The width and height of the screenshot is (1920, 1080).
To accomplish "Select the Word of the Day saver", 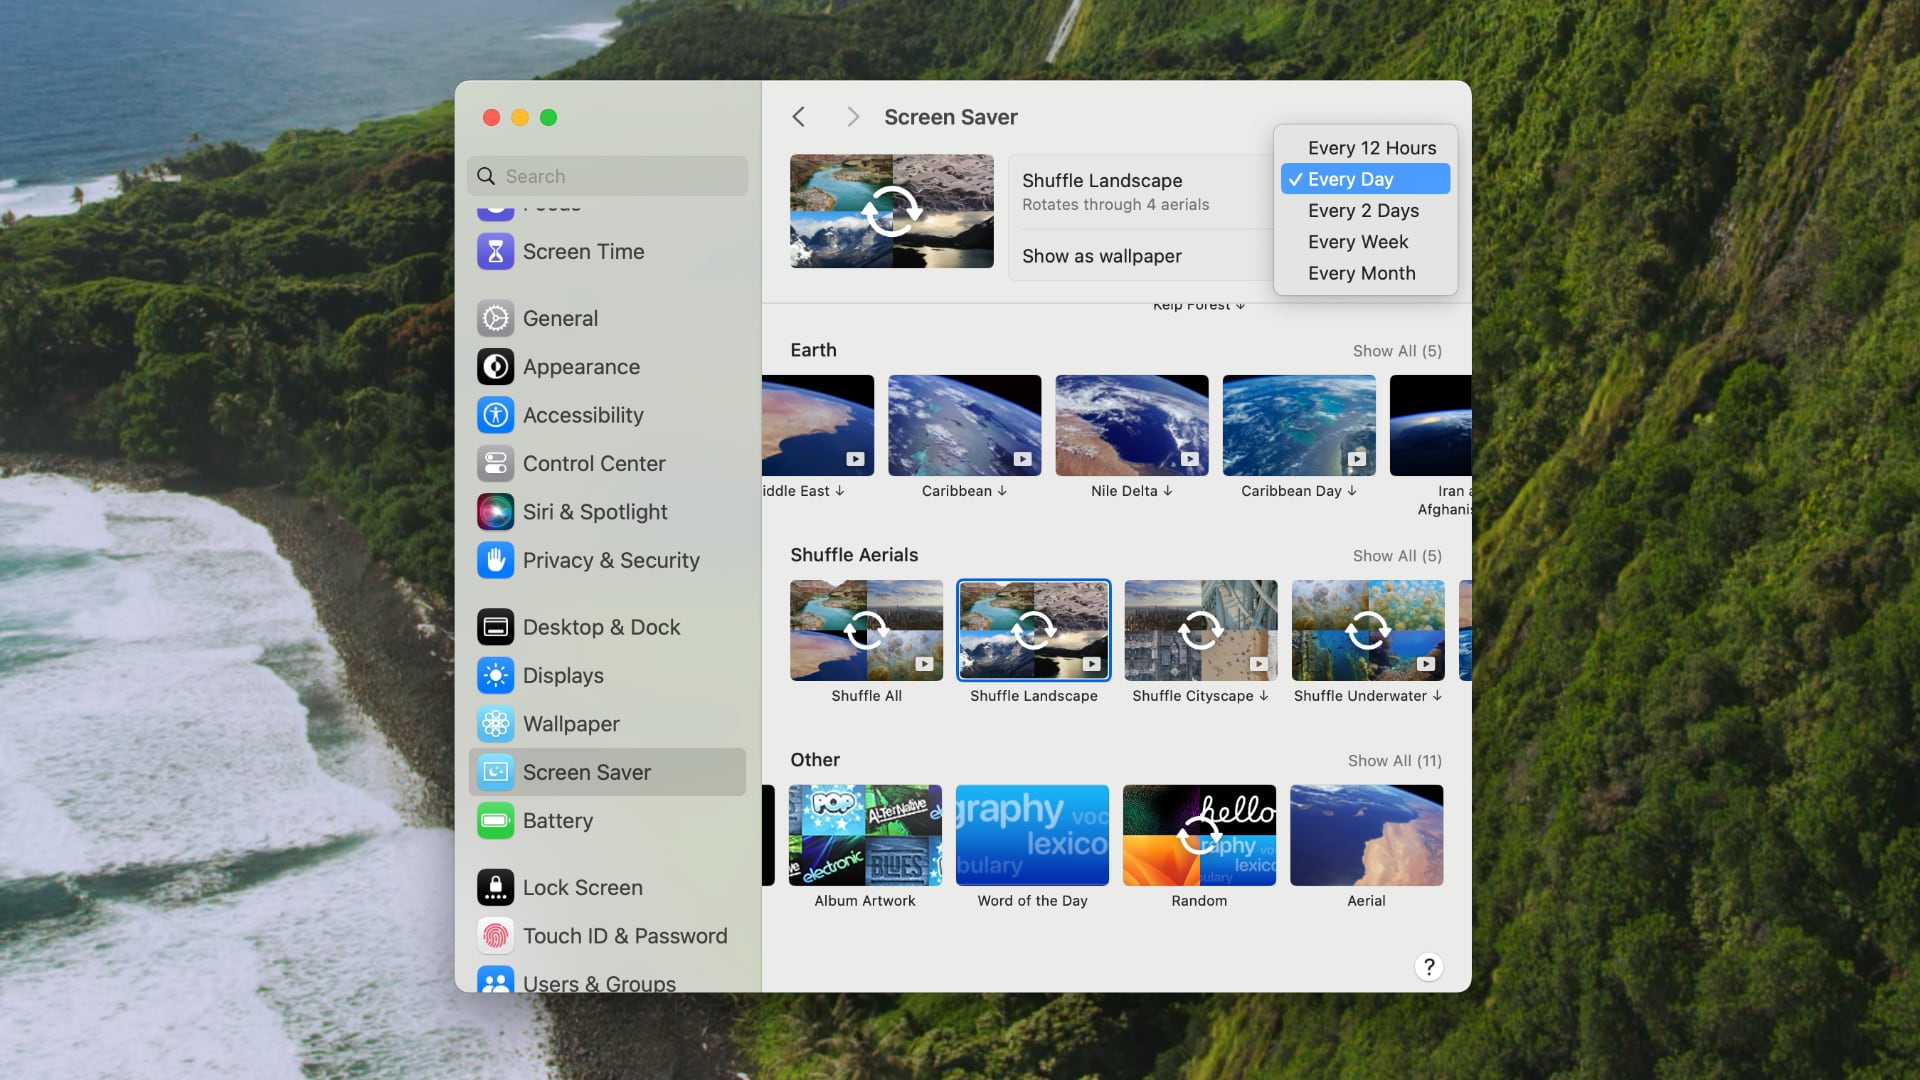I will coord(1031,835).
